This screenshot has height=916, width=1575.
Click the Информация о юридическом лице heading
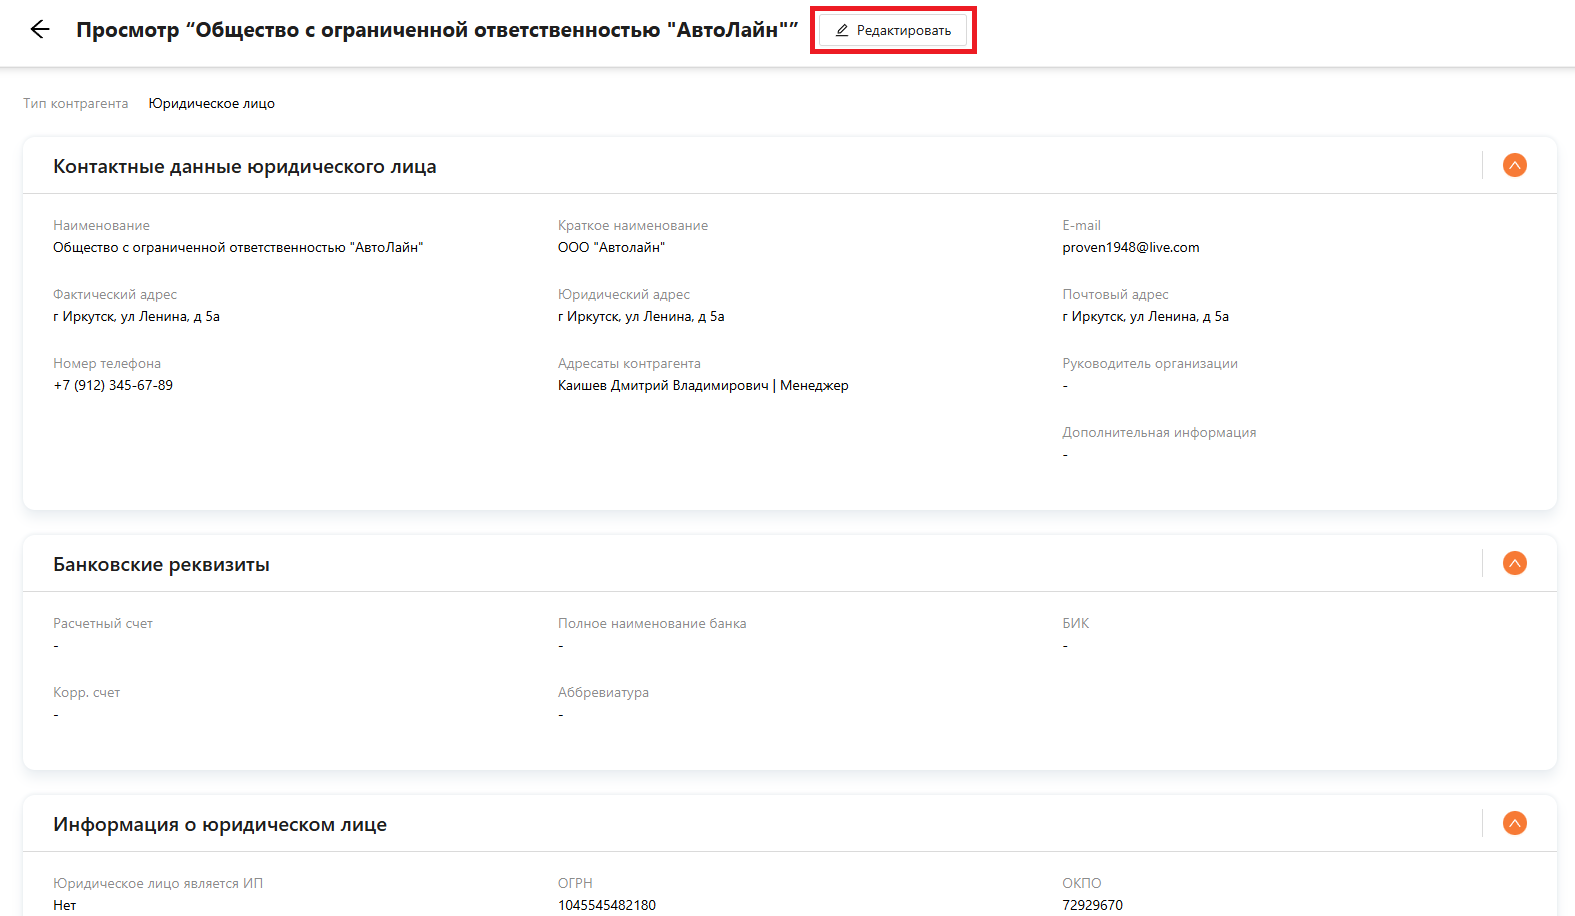(x=220, y=824)
